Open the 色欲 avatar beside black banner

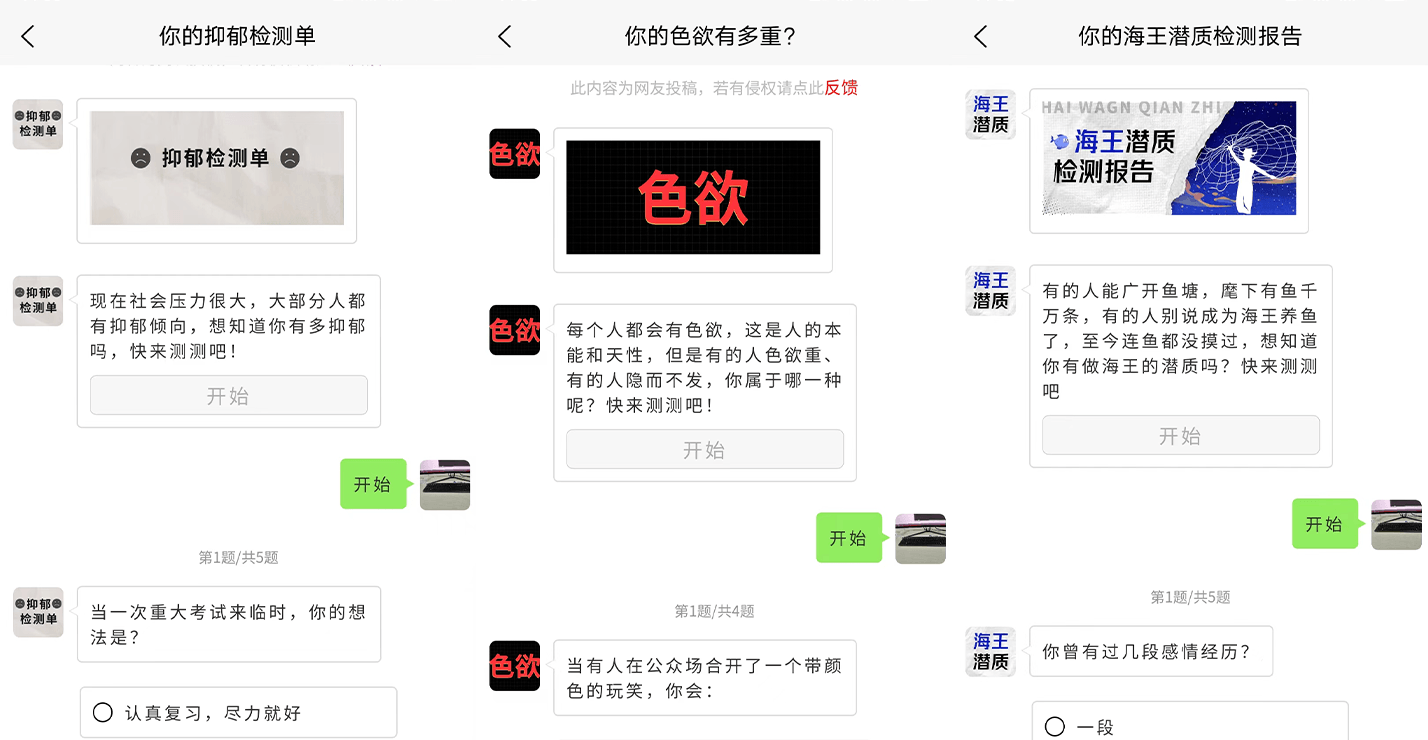point(514,154)
